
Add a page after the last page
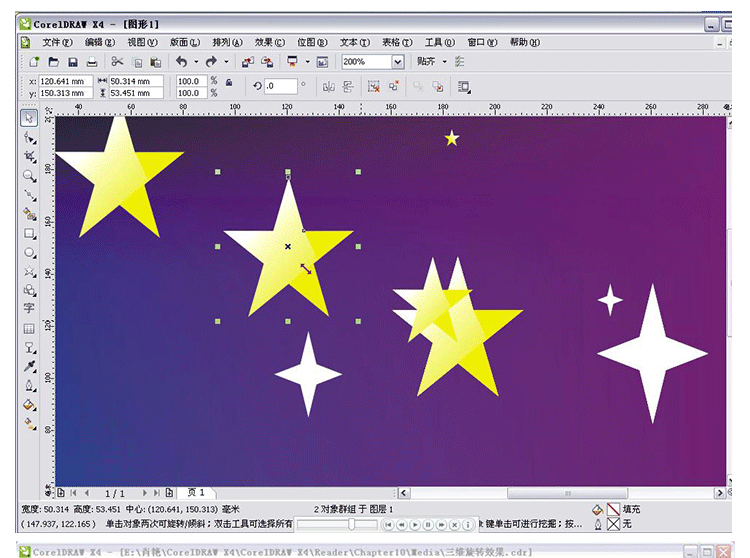[x=169, y=492]
